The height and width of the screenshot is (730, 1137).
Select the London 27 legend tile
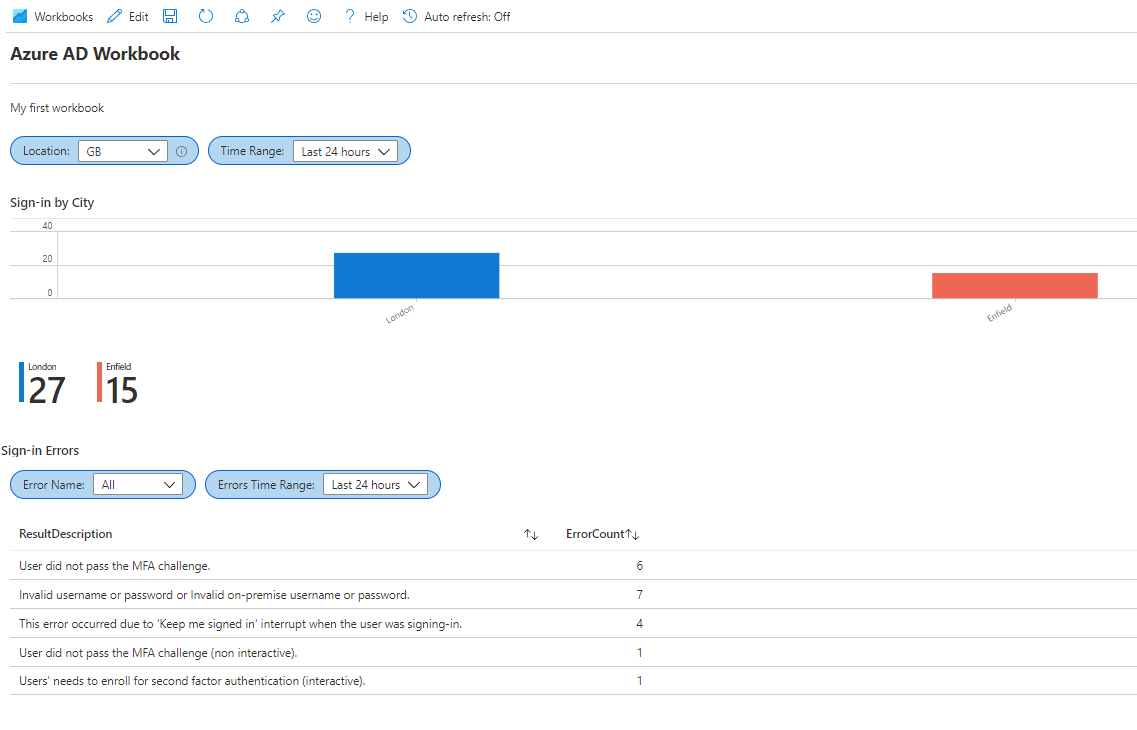pos(45,384)
